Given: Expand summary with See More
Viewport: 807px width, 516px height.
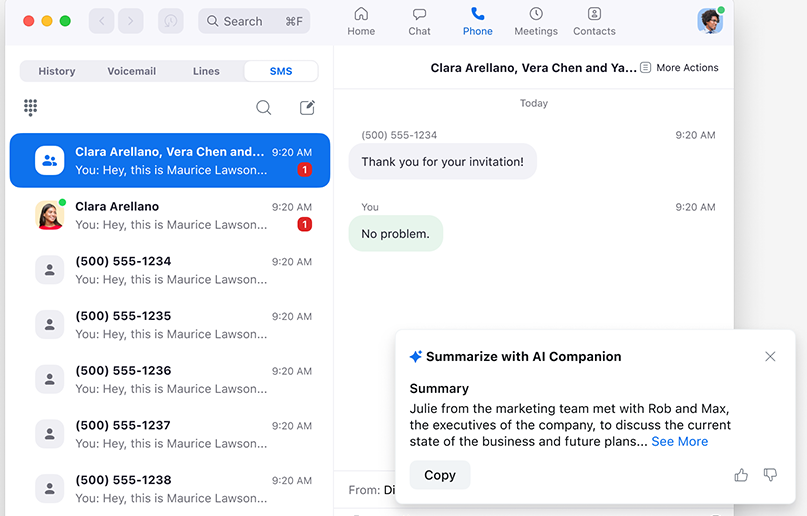Looking at the screenshot, I should [679, 441].
